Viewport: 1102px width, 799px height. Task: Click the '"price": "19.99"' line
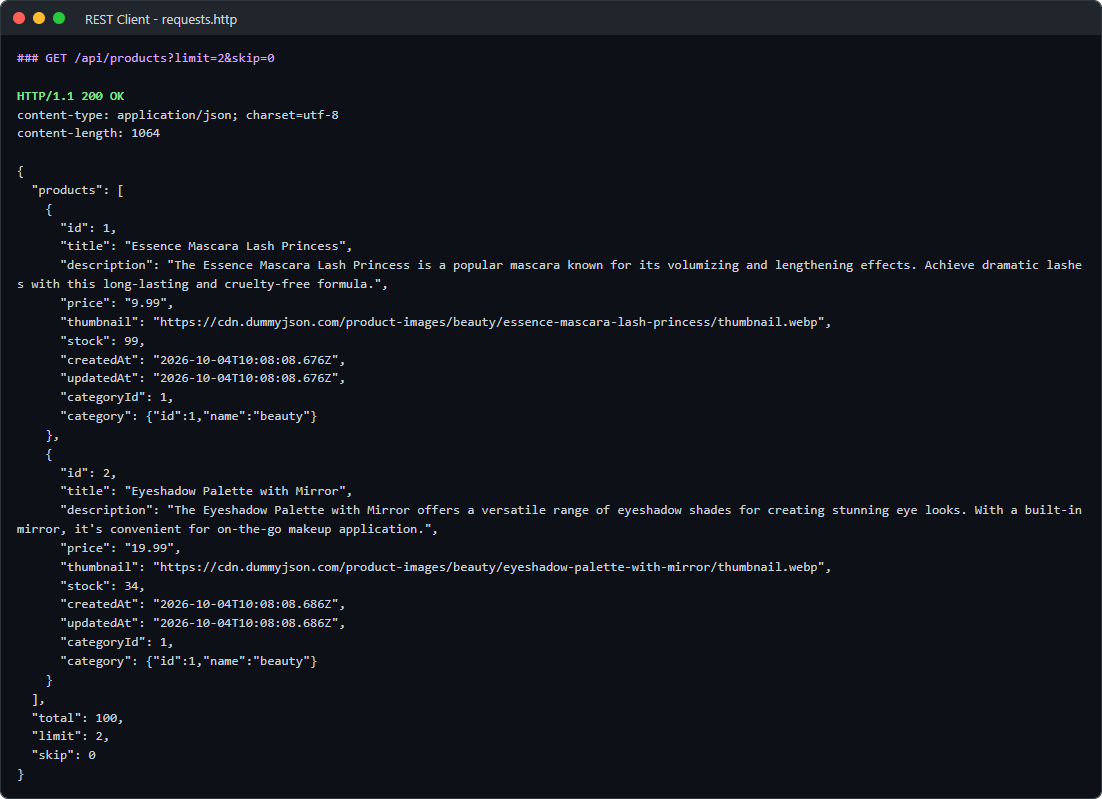pyautogui.click(x=120, y=548)
